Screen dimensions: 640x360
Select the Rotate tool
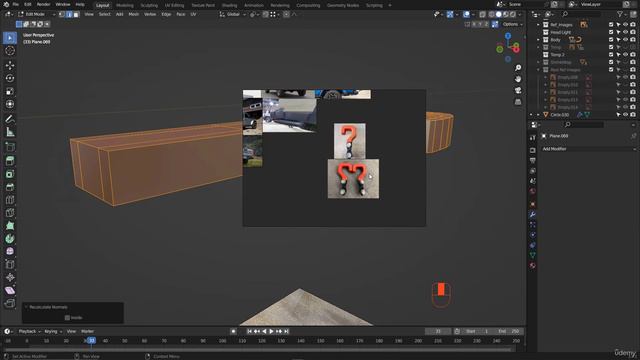(10, 78)
